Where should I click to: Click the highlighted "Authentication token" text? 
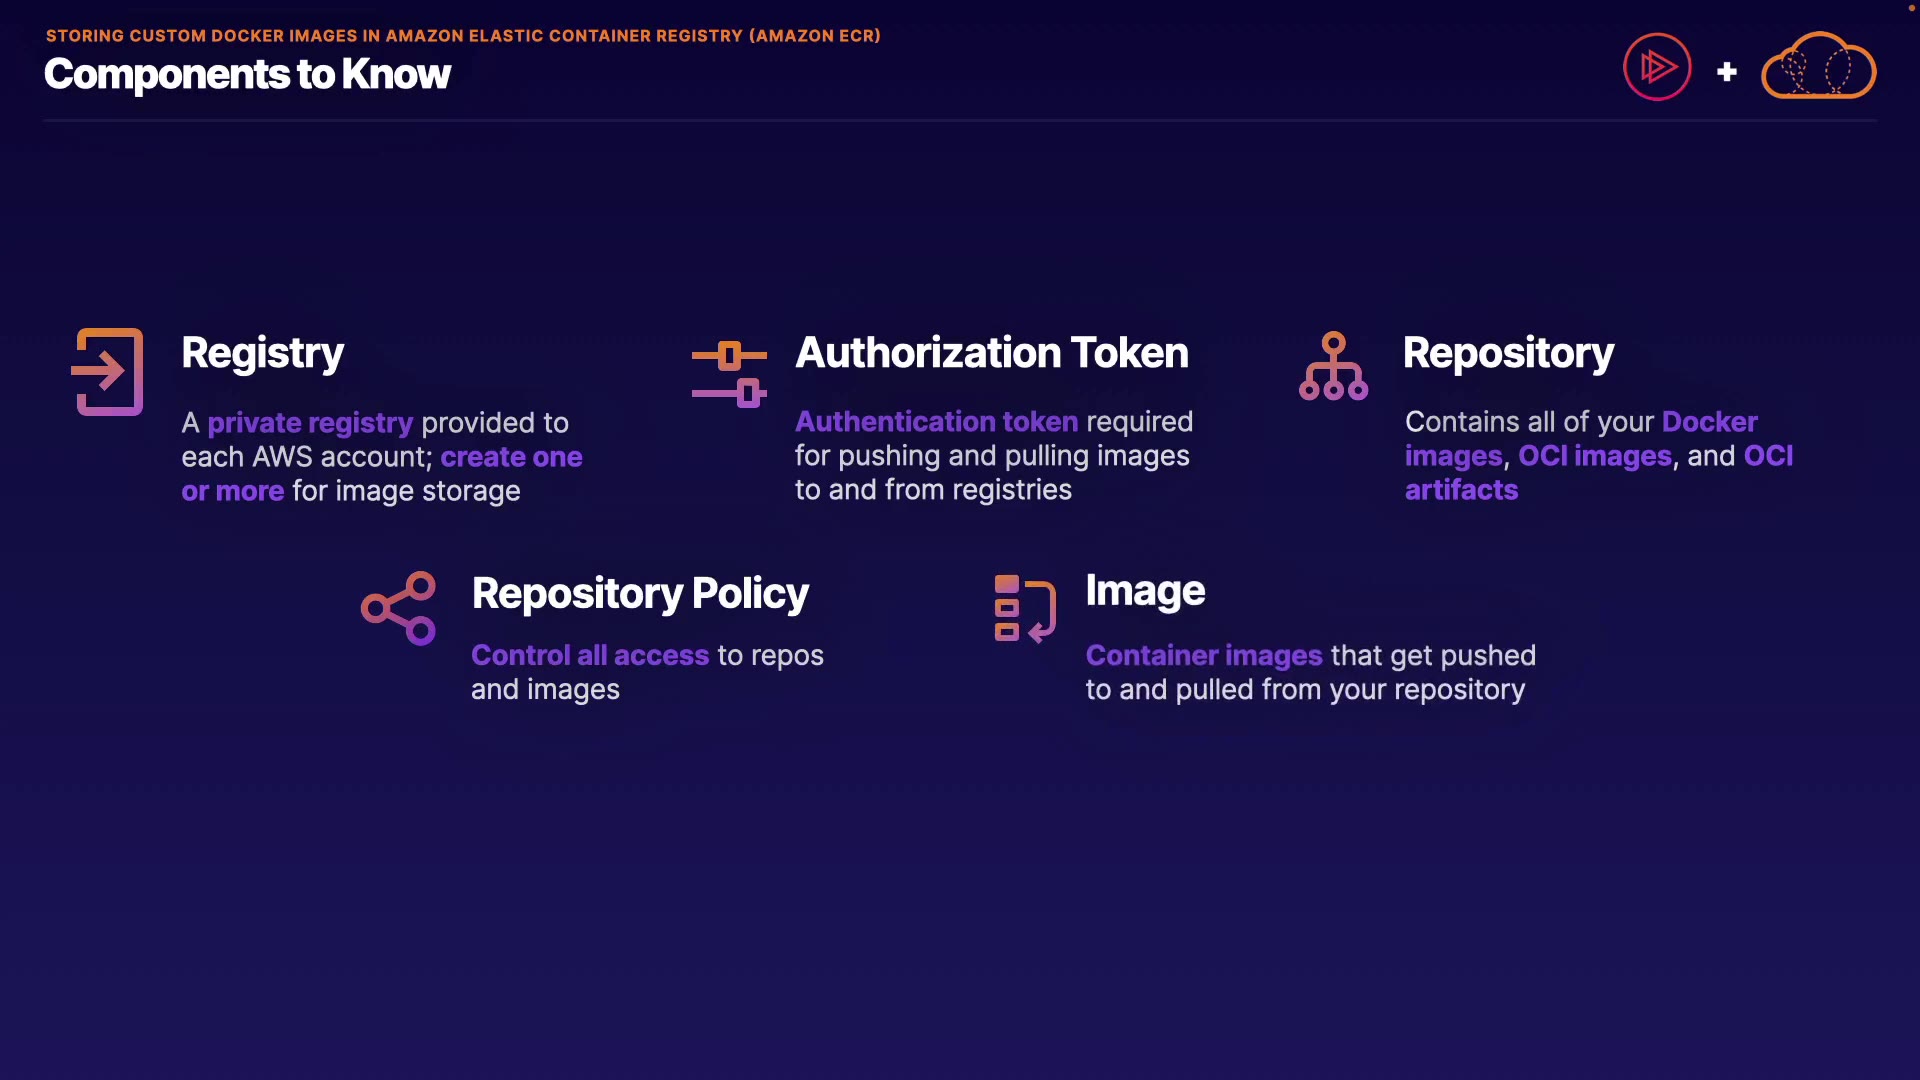pos(936,422)
